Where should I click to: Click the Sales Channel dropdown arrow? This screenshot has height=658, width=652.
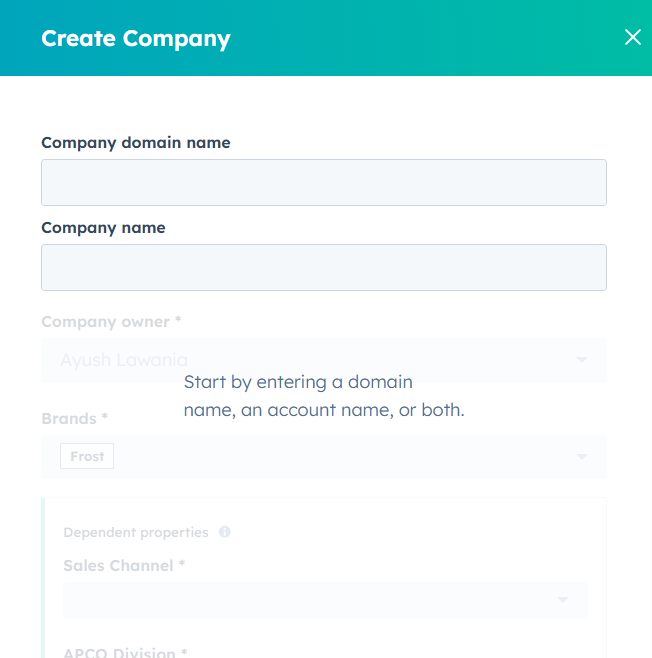click(562, 600)
